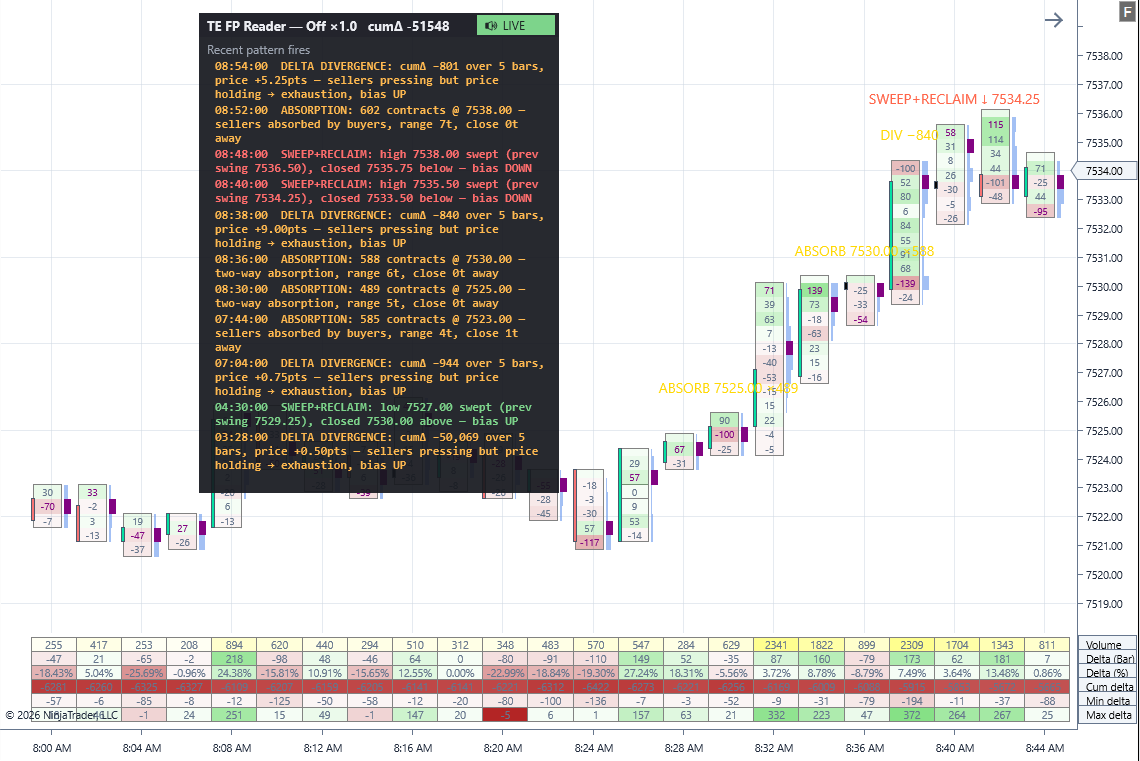Click the 8:20 AM time axis label
1140x761 pixels.
click(503, 748)
